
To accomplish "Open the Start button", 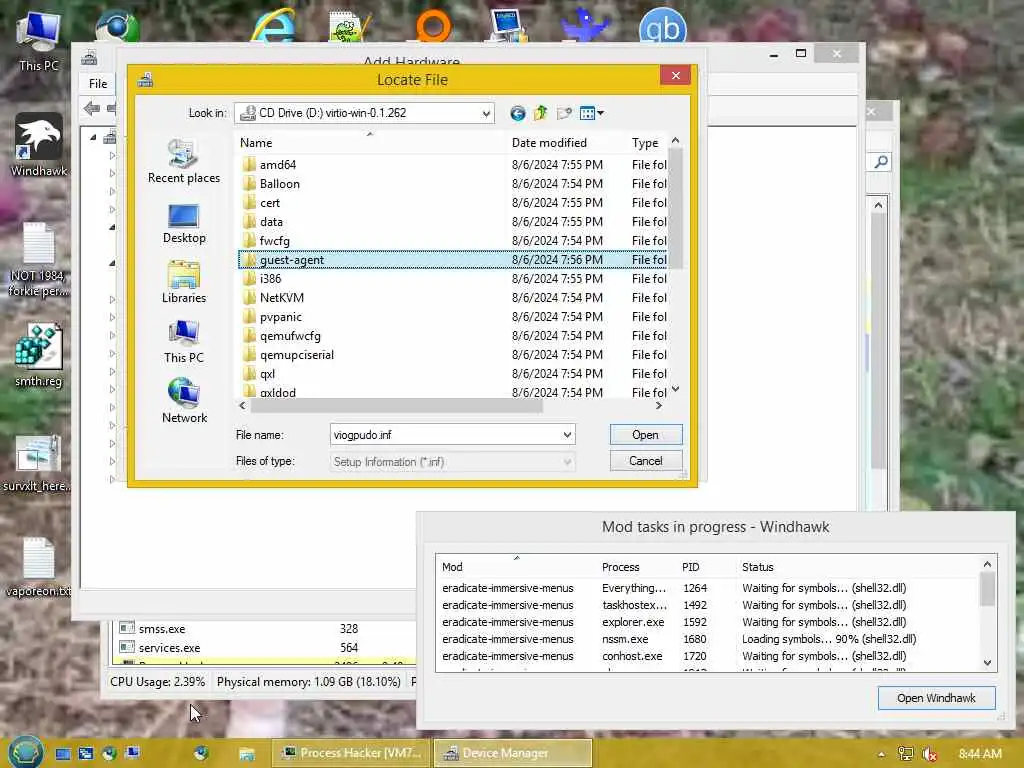I will [25, 752].
